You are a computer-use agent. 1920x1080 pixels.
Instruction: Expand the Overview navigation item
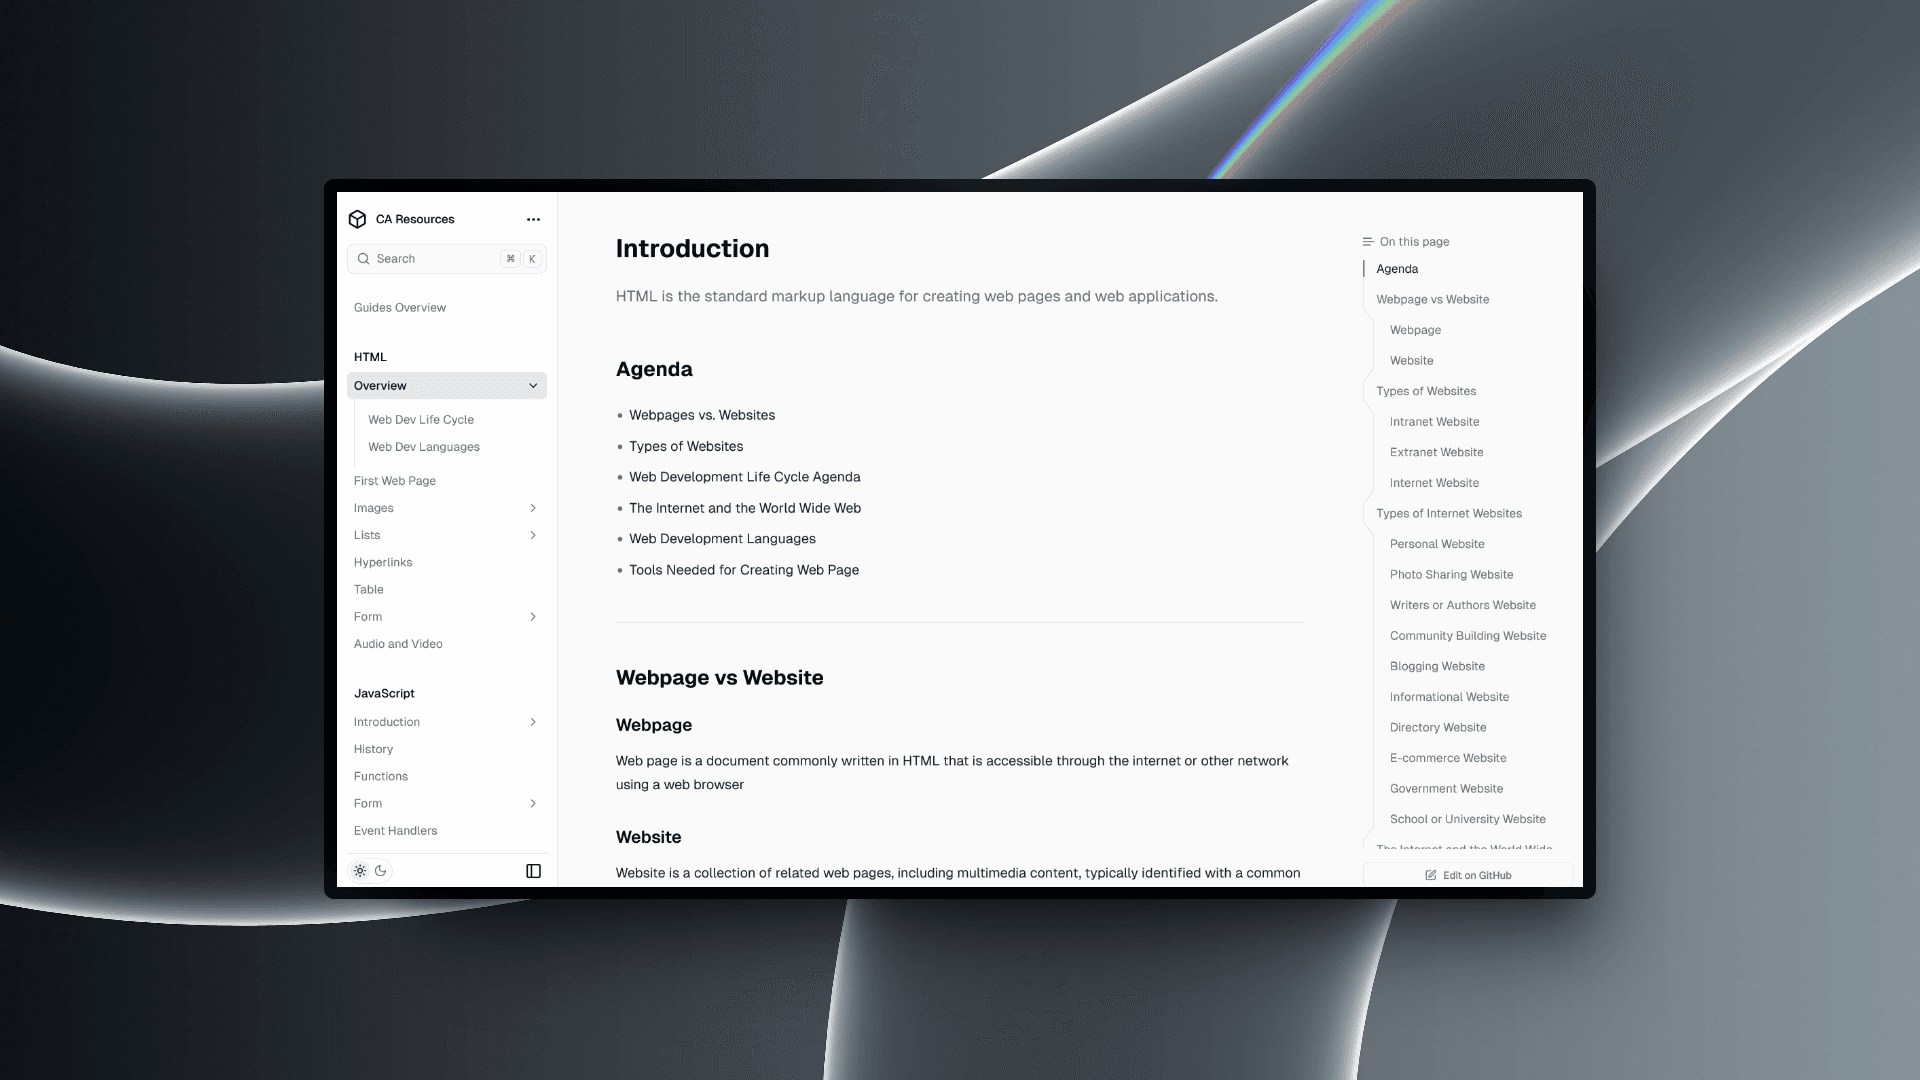(x=534, y=385)
